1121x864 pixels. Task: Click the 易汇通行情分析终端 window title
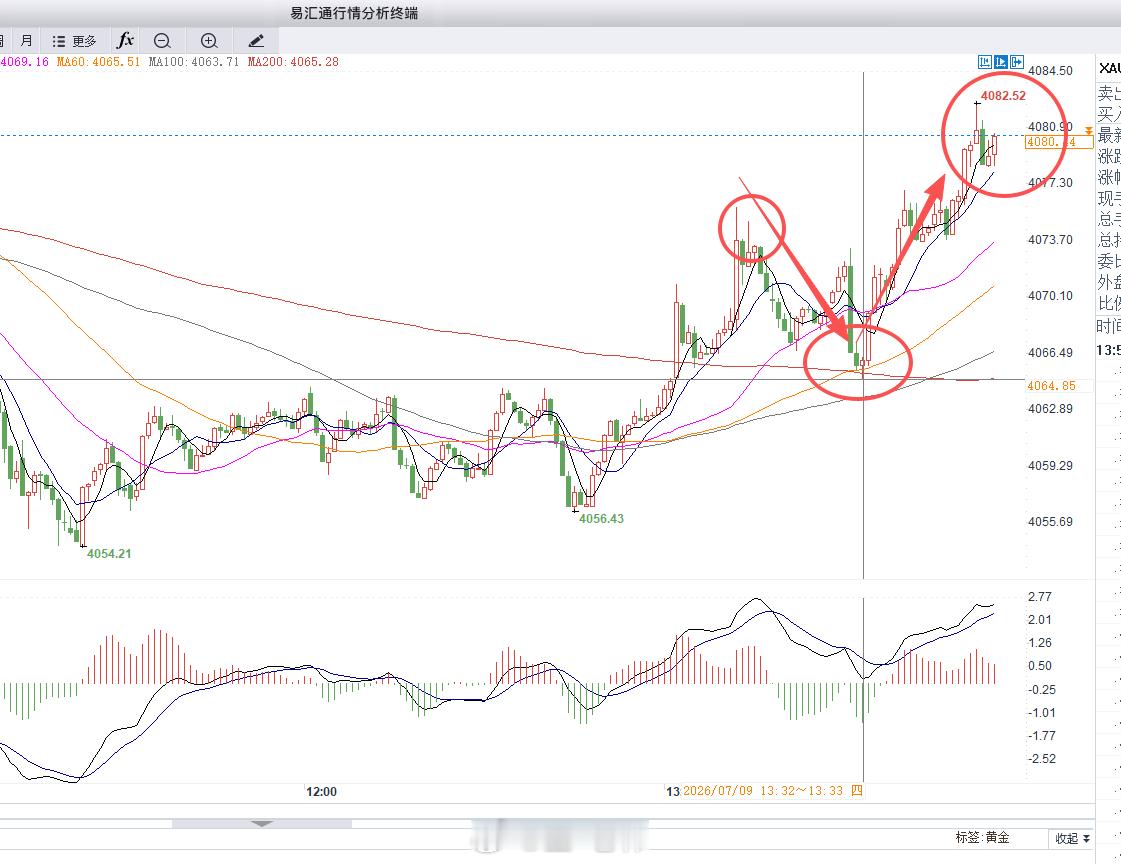click(354, 13)
